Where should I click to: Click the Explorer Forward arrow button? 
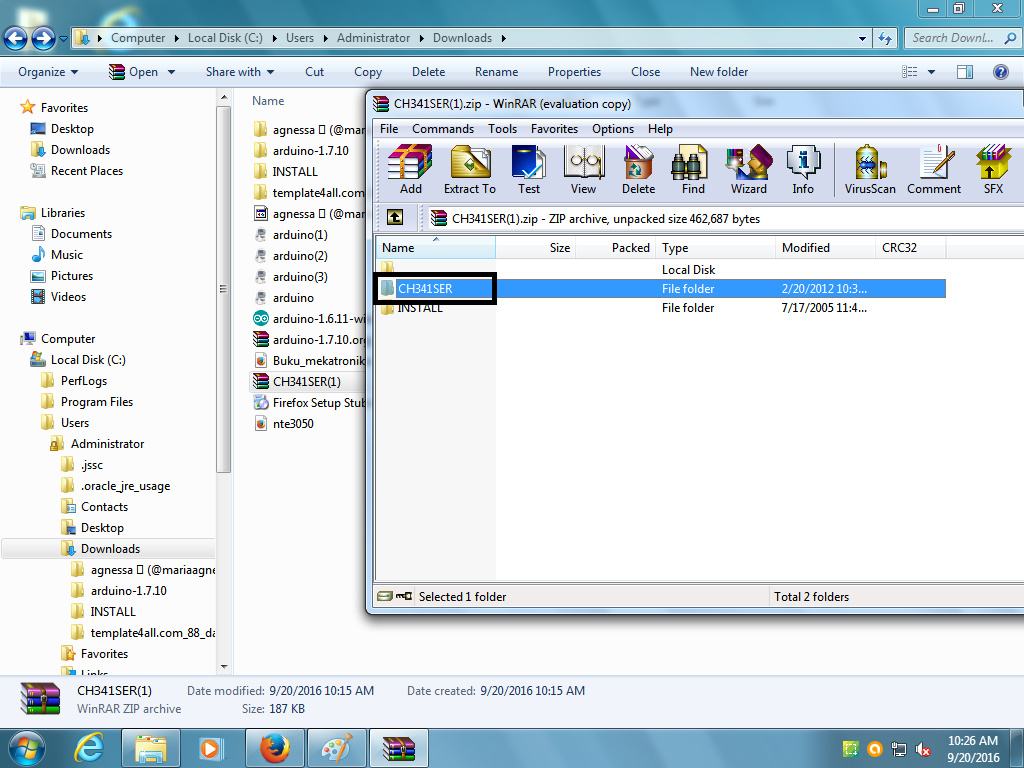[x=43, y=39]
